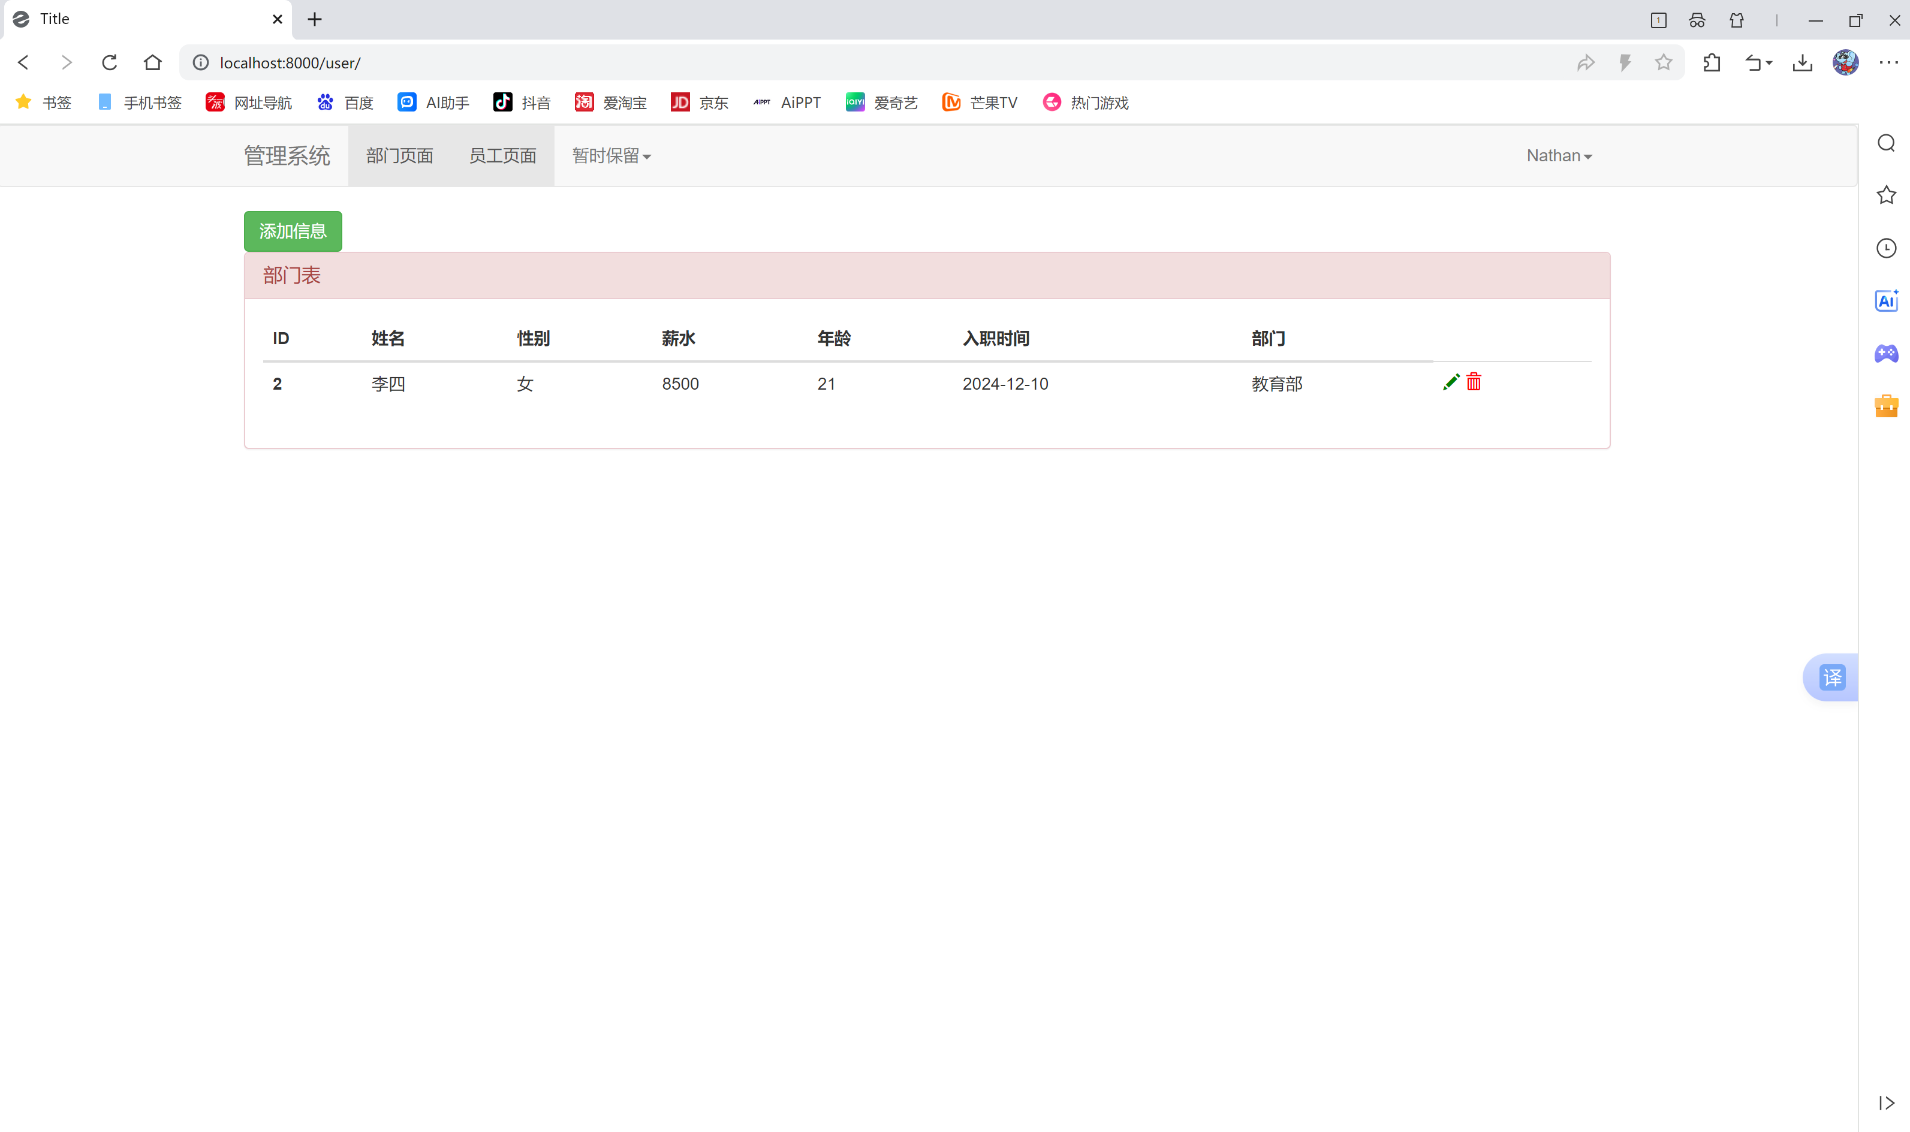Open the 京东 bookmark
The image size is (1910, 1132).
click(700, 102)
